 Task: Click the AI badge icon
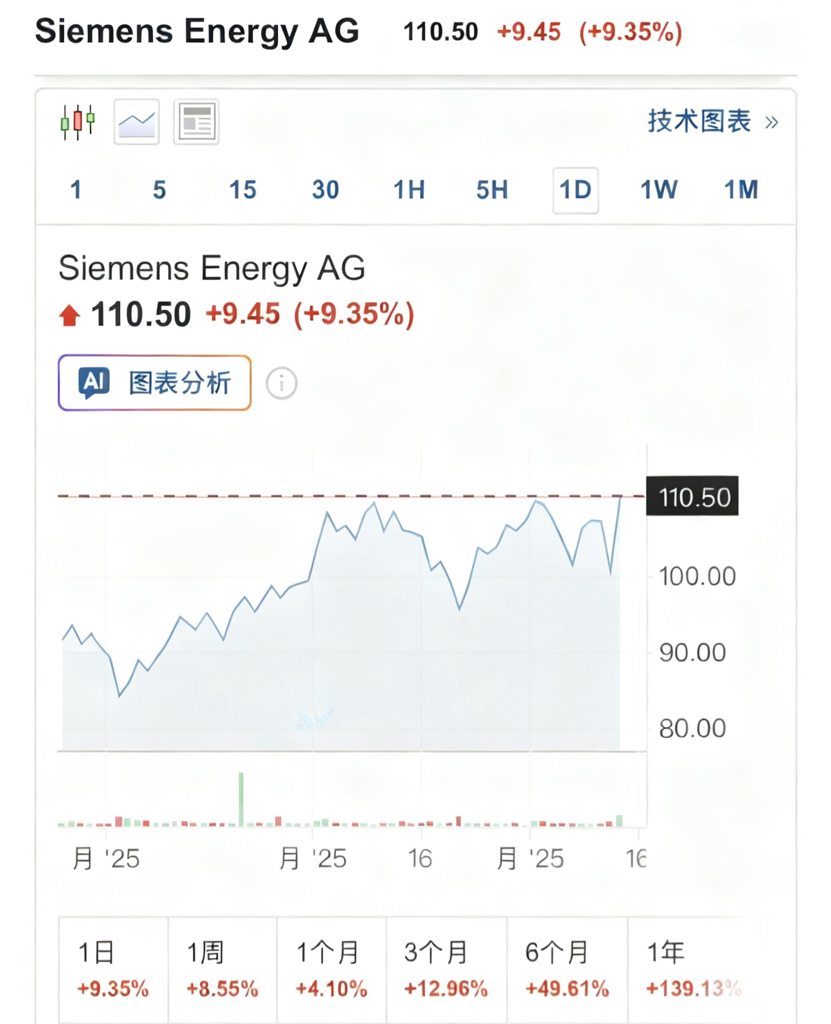pos(94,383)
